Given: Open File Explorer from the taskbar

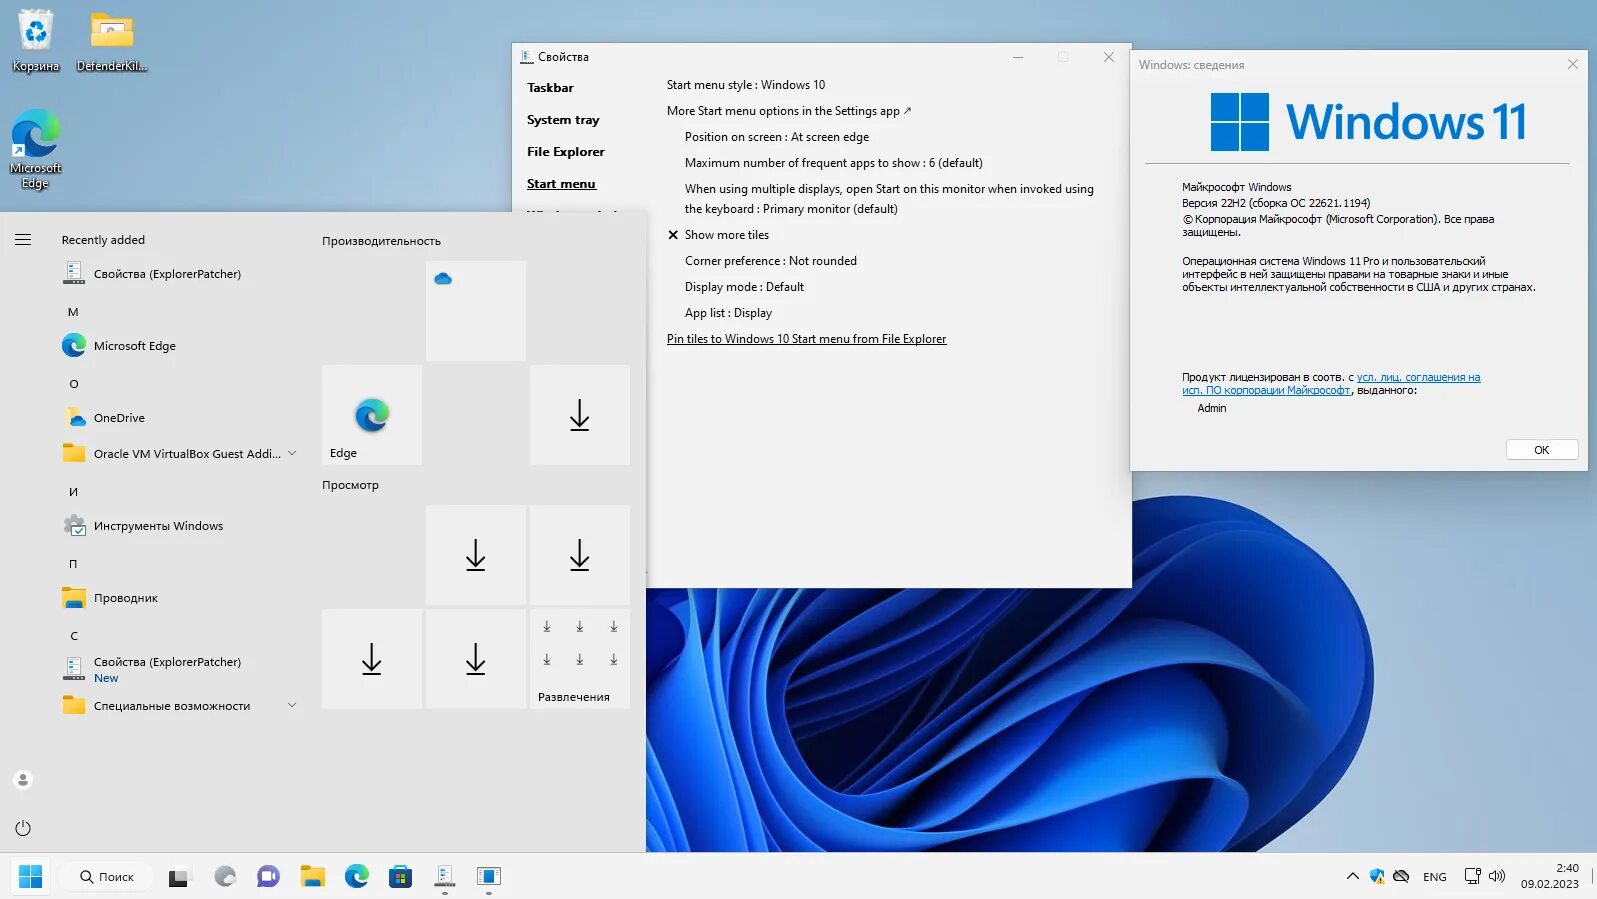Looking at the screenshot, I should pyautogui.click(x=313, y=877).
